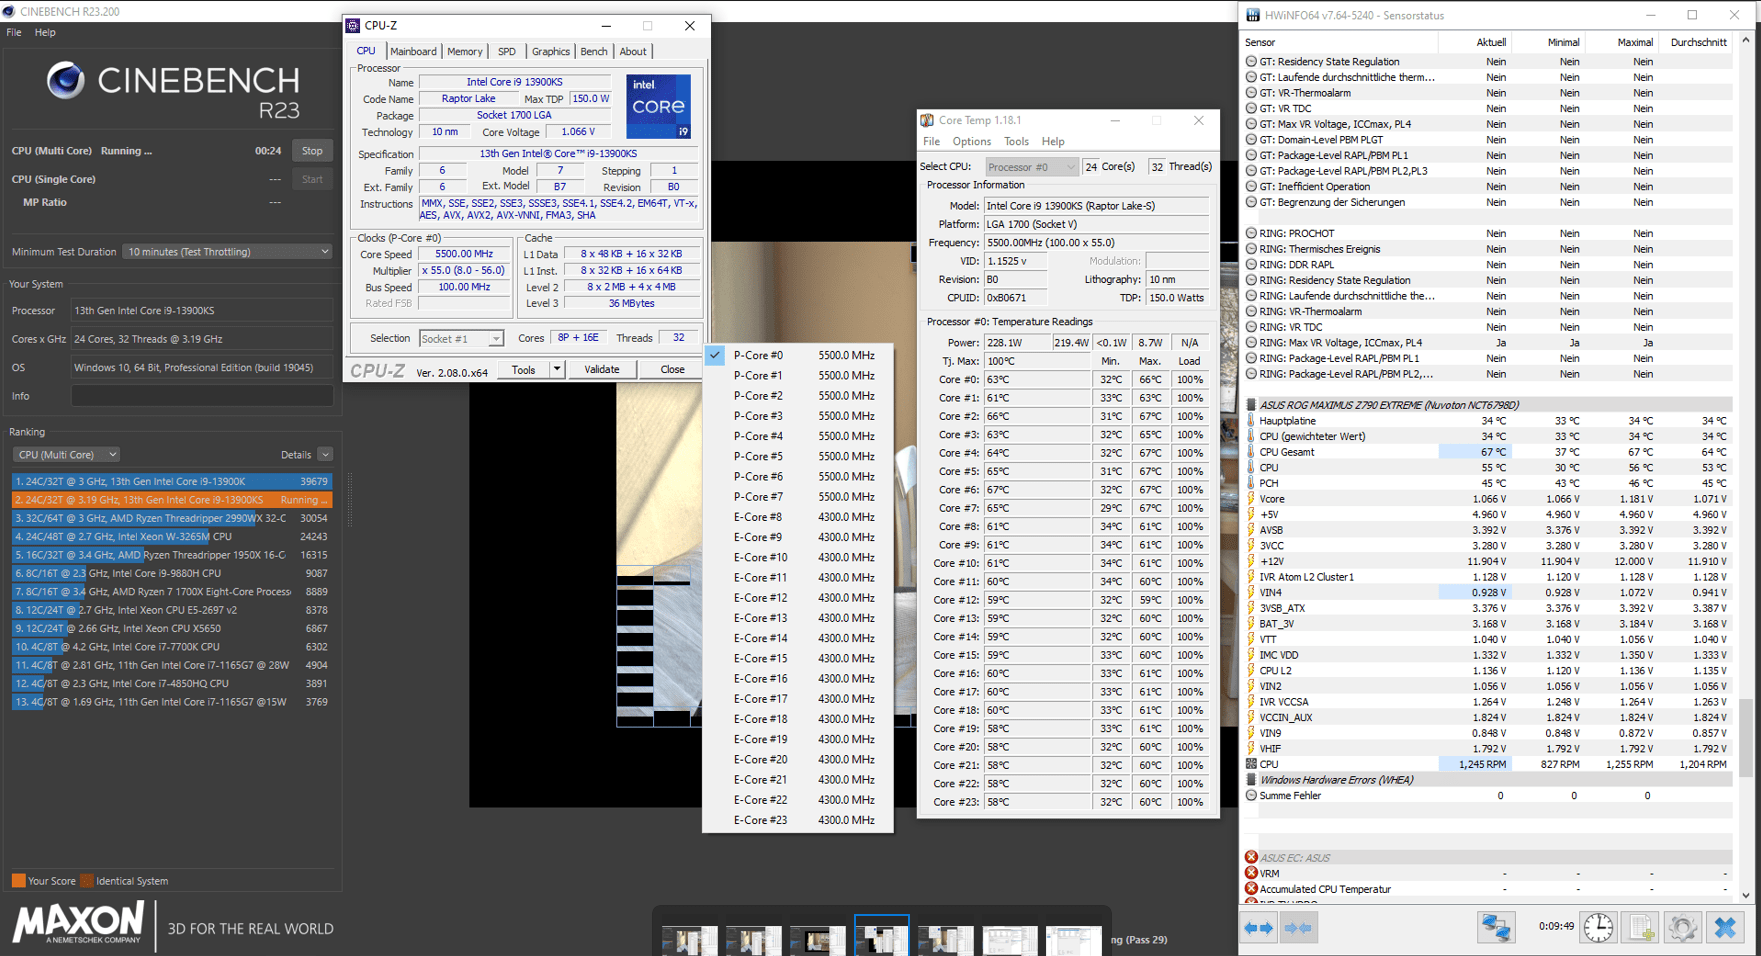Close HWiNFO sensors with blue X icon

coord(1725,927)
